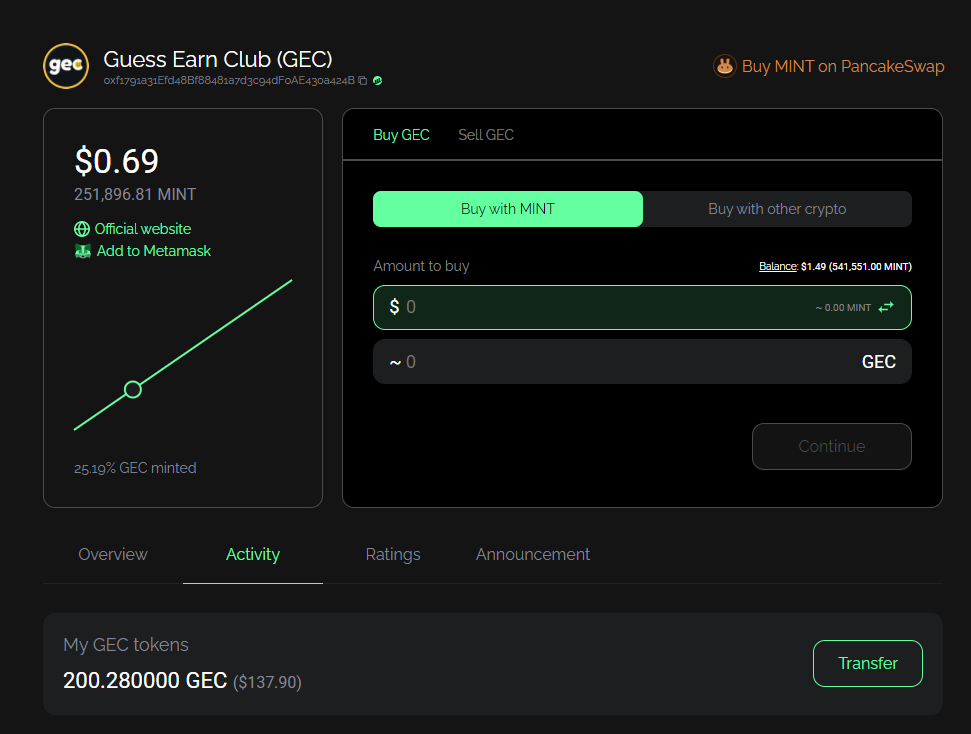Viewport: 971px width, 734px height.
Task: Click the 251,896.81 MINT value
Action: tap(135, 194)
